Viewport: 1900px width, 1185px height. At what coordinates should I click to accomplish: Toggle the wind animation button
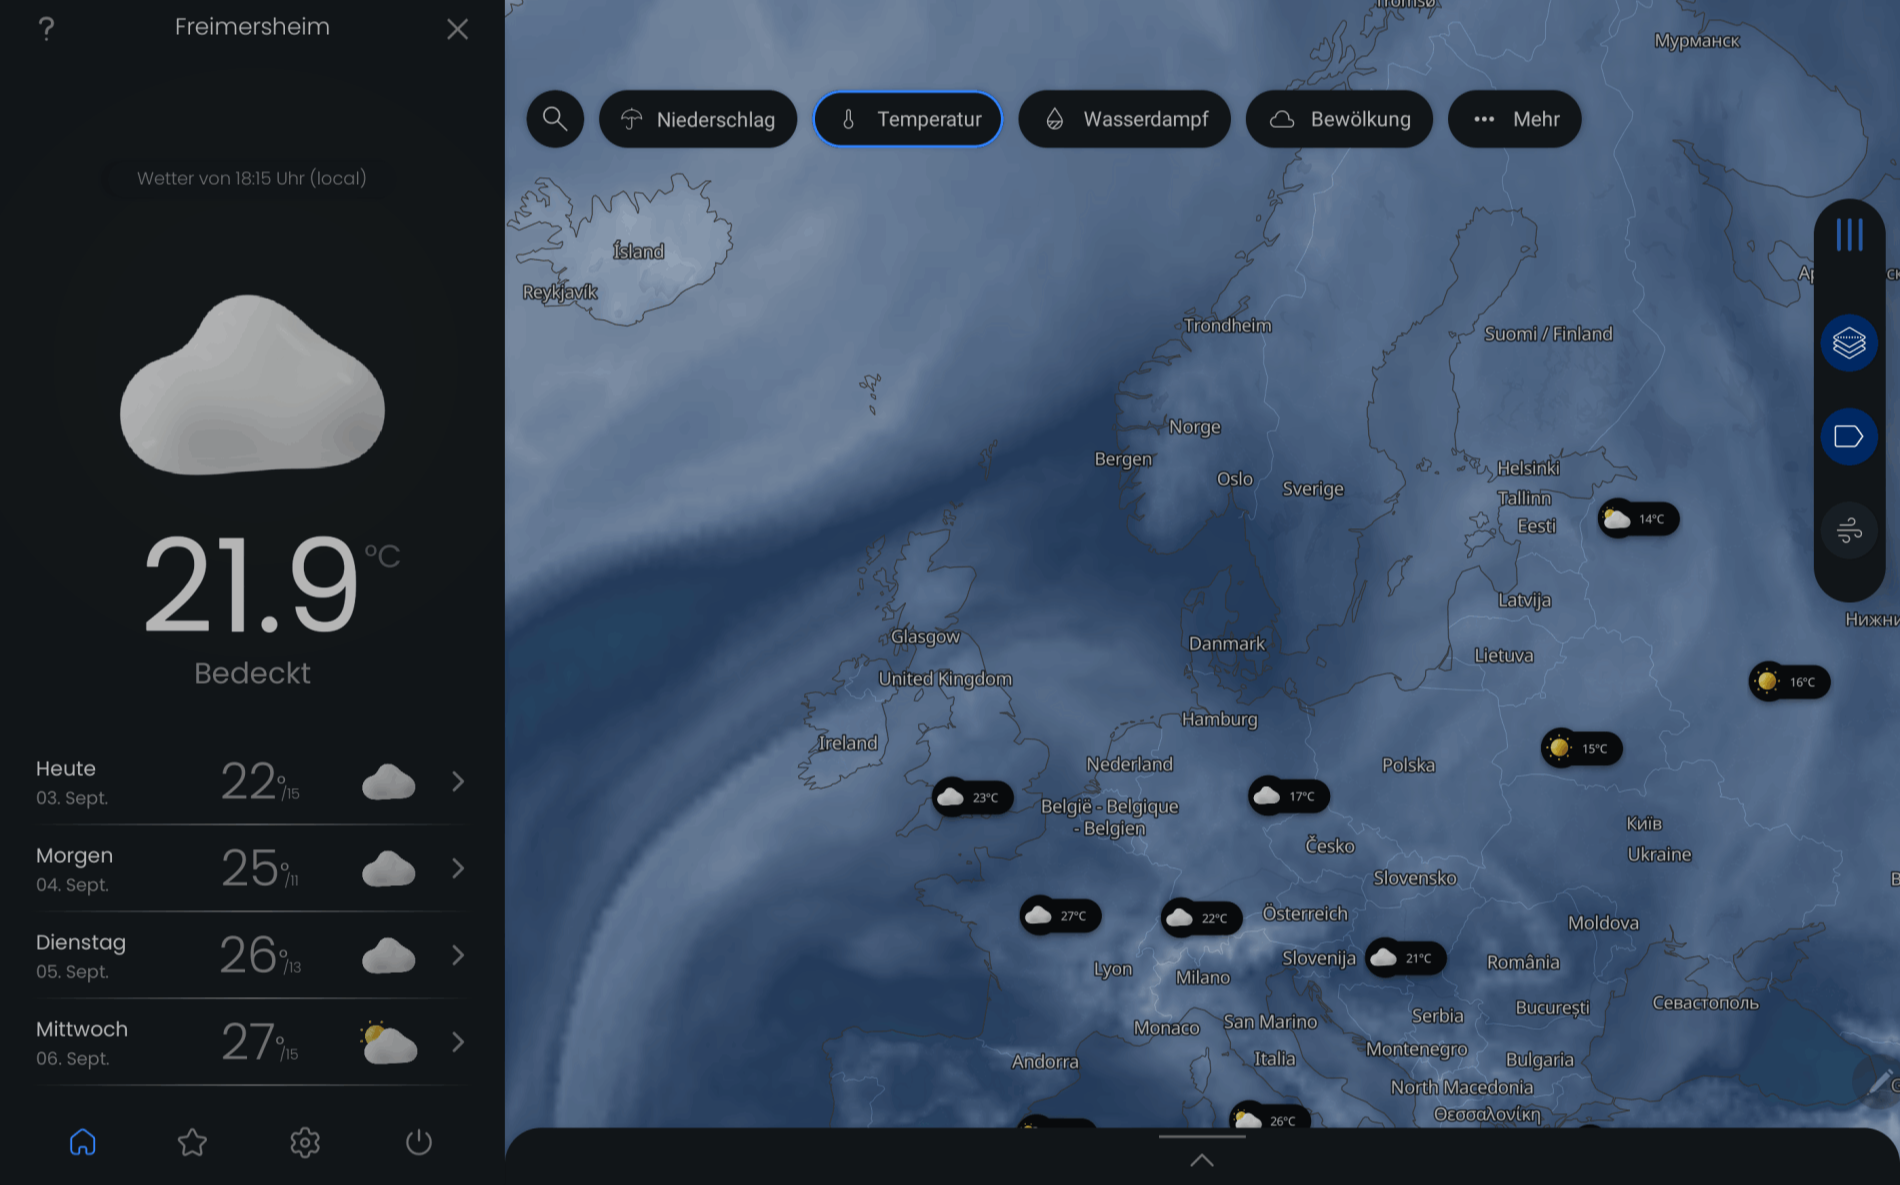(x=1849, y=530)
